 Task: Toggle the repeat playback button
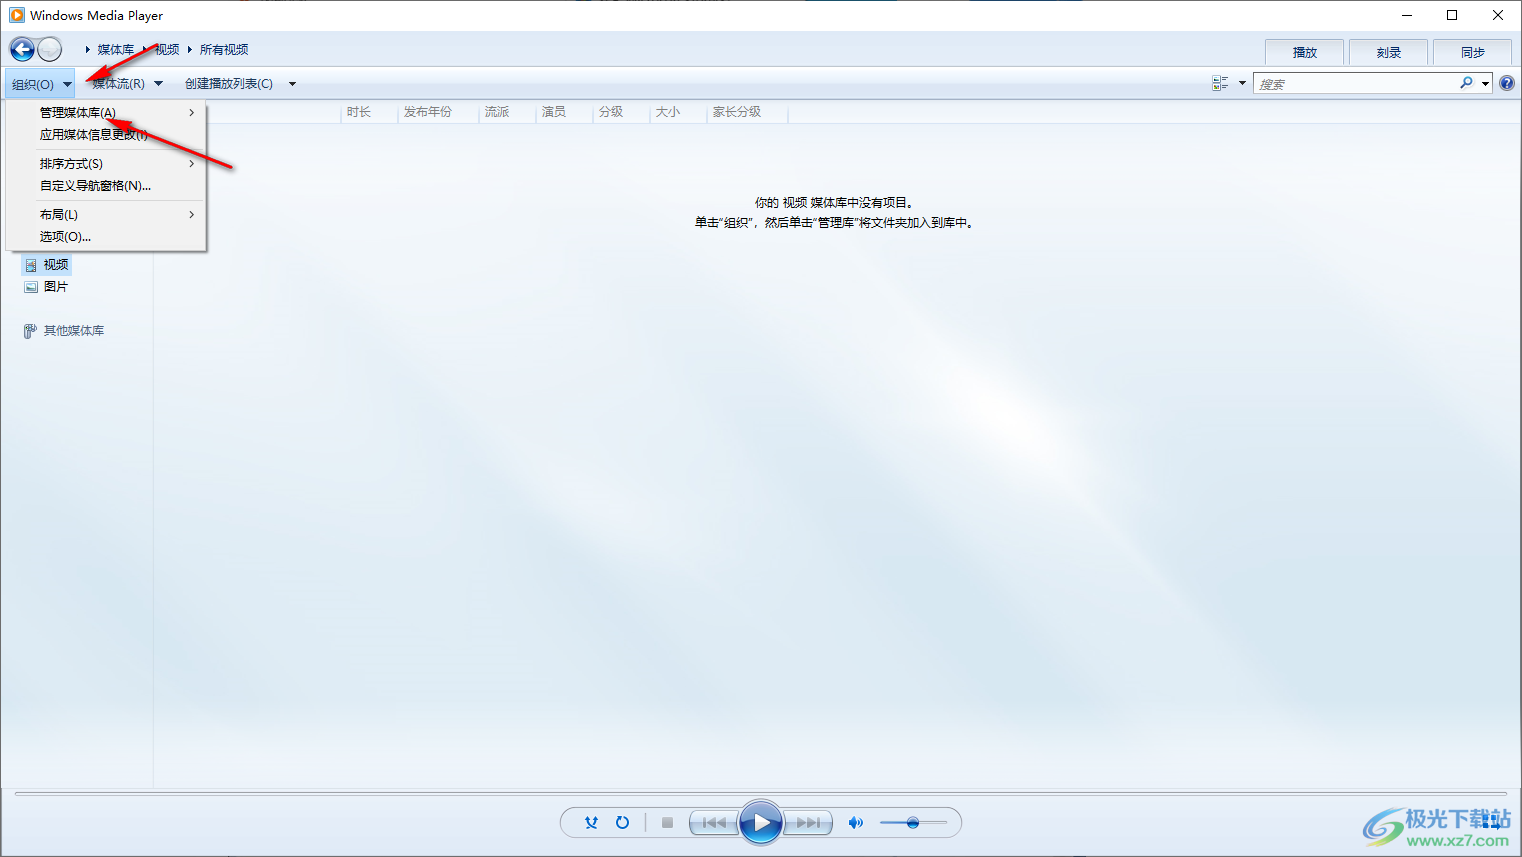coord(622,823)
